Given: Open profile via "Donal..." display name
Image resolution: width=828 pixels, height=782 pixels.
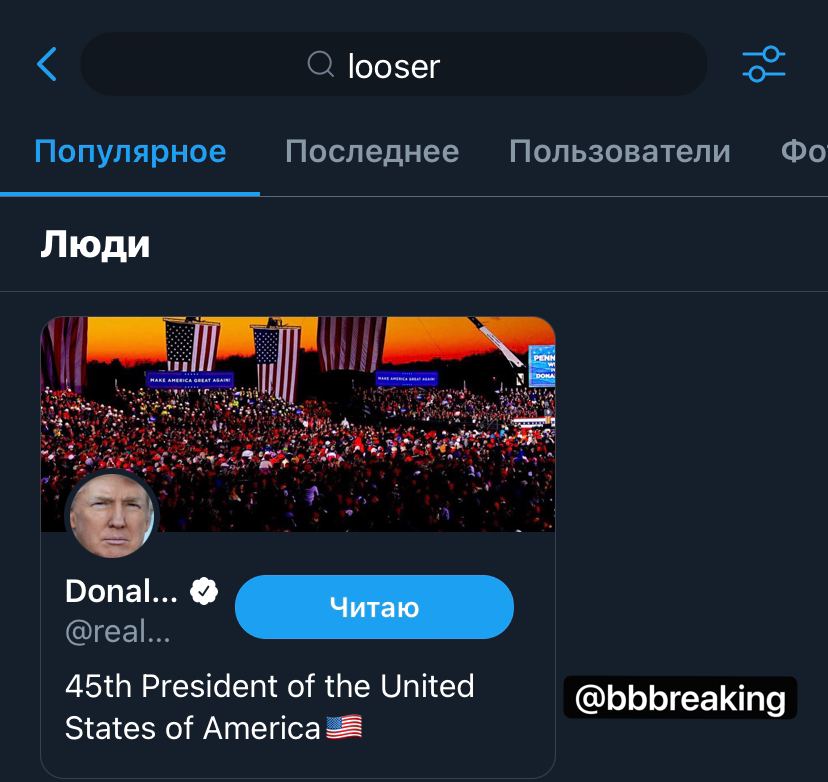Looking at the screenshot, I should [x=121, y=592].
